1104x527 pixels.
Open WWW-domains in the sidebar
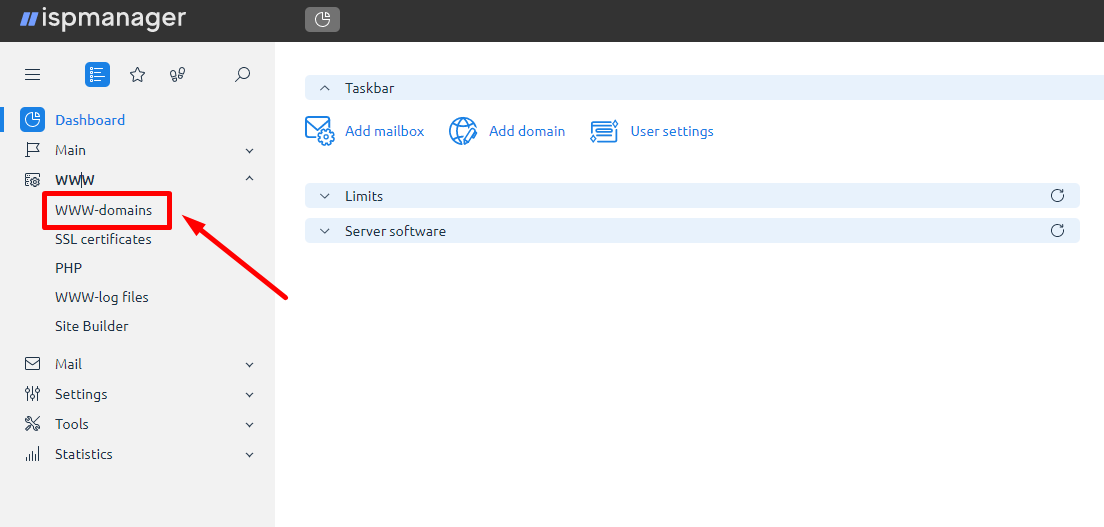click(104, 210)
